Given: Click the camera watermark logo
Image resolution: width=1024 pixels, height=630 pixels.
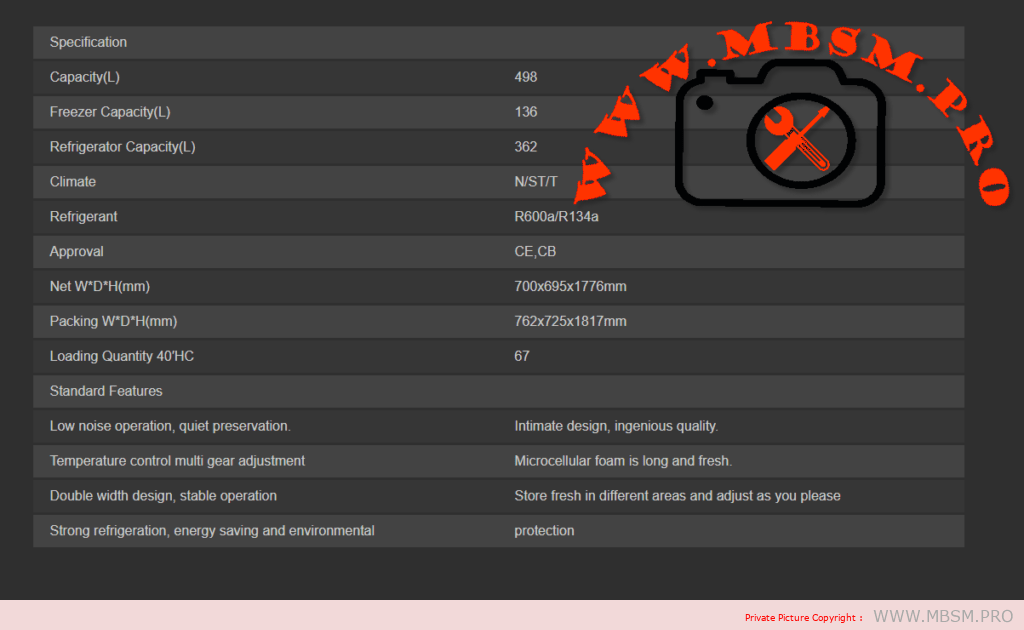Looking at the screenshot, I should pyautogui.click(x=780, y=133).
